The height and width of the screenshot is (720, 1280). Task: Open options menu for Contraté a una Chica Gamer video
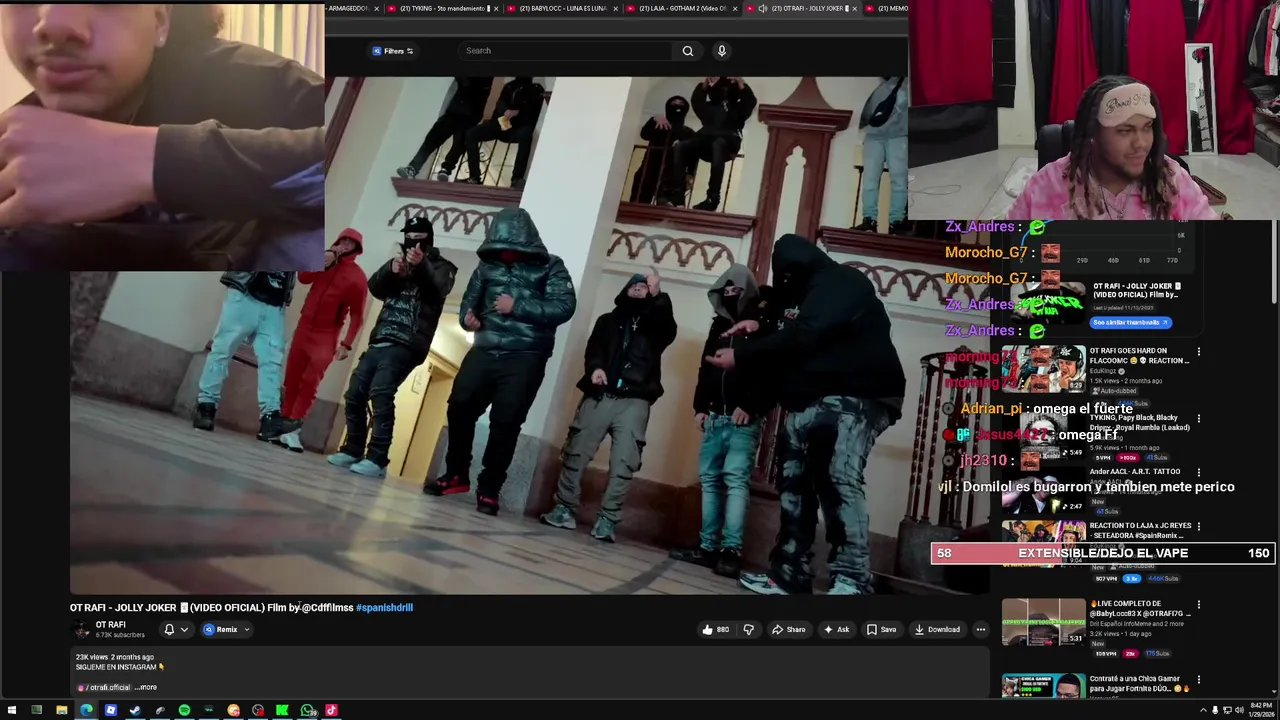point(1198,680)
